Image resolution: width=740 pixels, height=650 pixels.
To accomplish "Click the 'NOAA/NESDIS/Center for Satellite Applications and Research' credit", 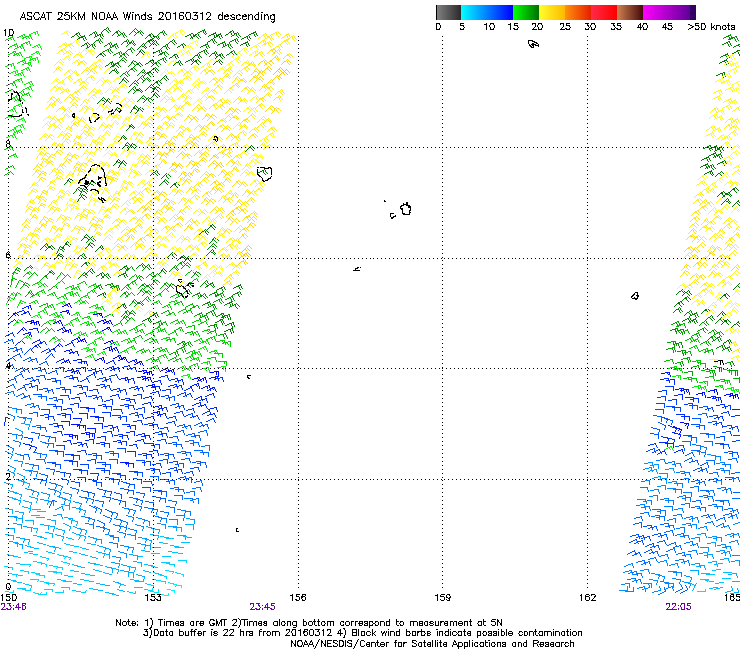I will pos(432,644).
